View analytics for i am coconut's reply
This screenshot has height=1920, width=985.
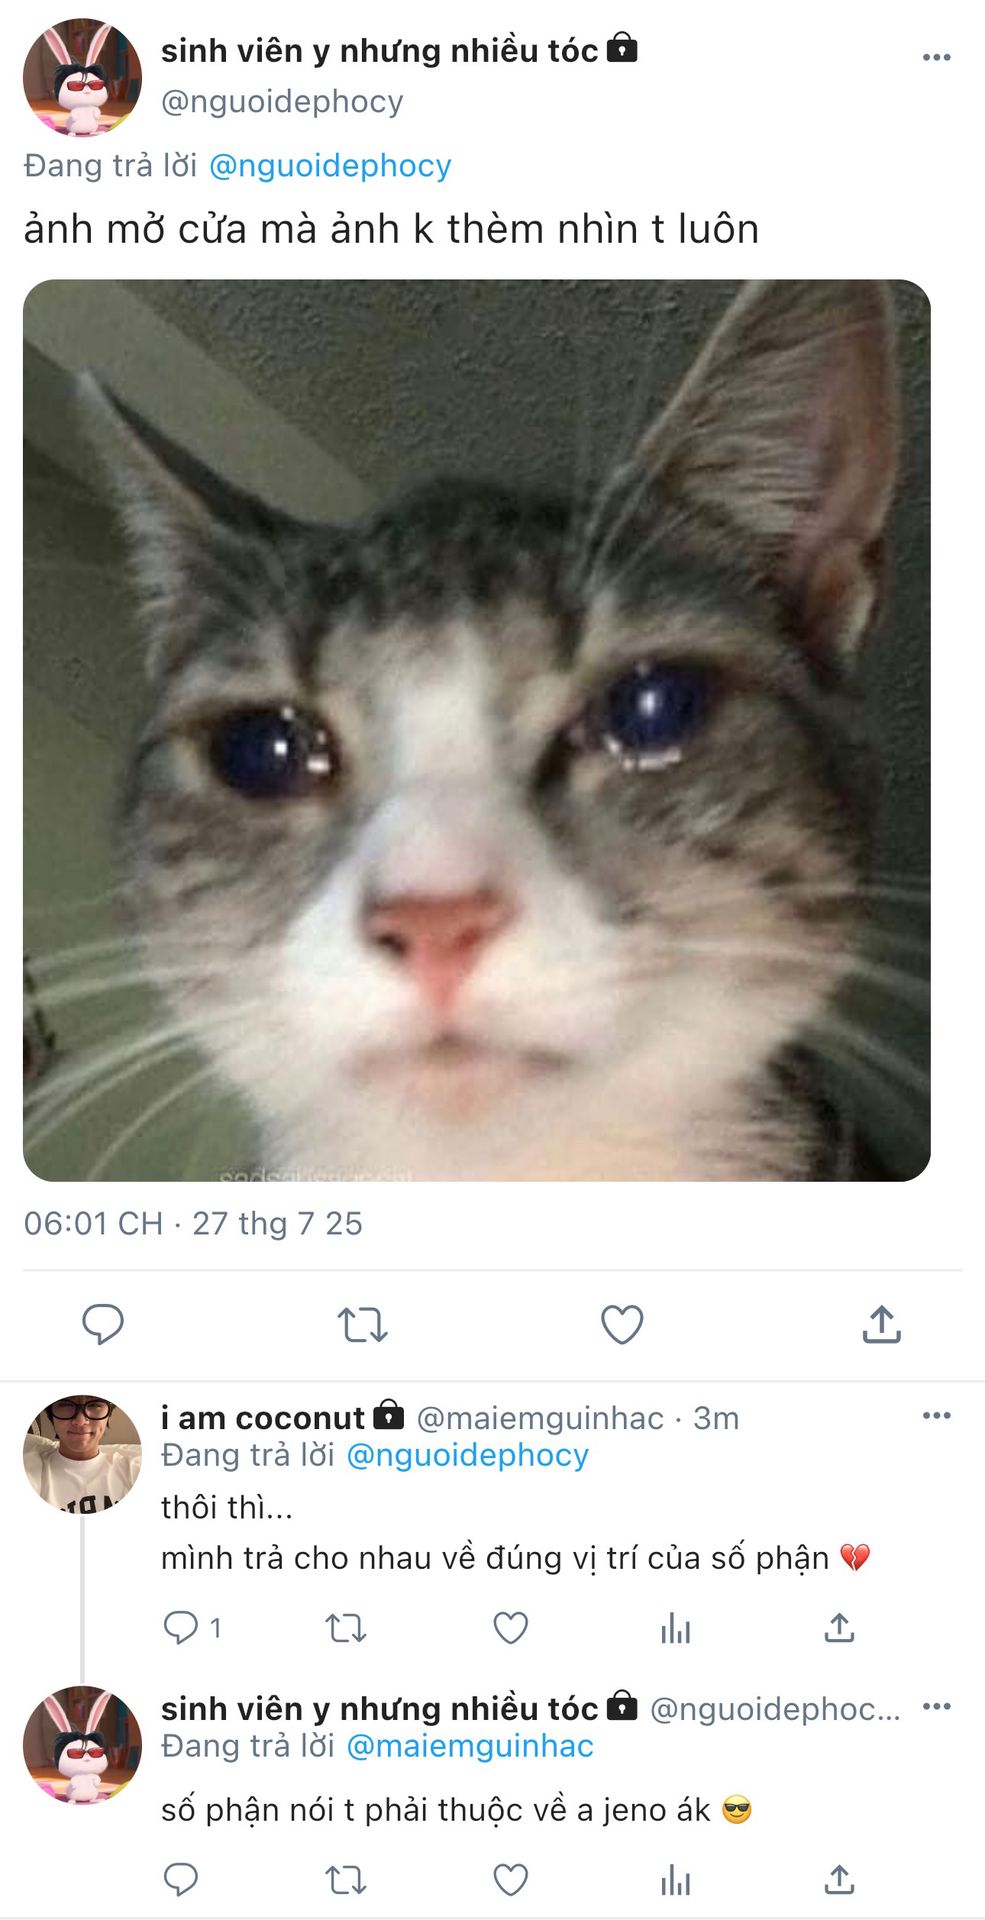coord(675,1628)
